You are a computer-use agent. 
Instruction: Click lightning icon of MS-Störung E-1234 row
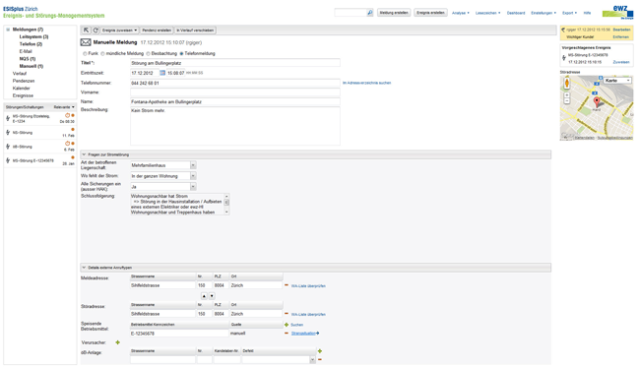(x=8, y=118)
